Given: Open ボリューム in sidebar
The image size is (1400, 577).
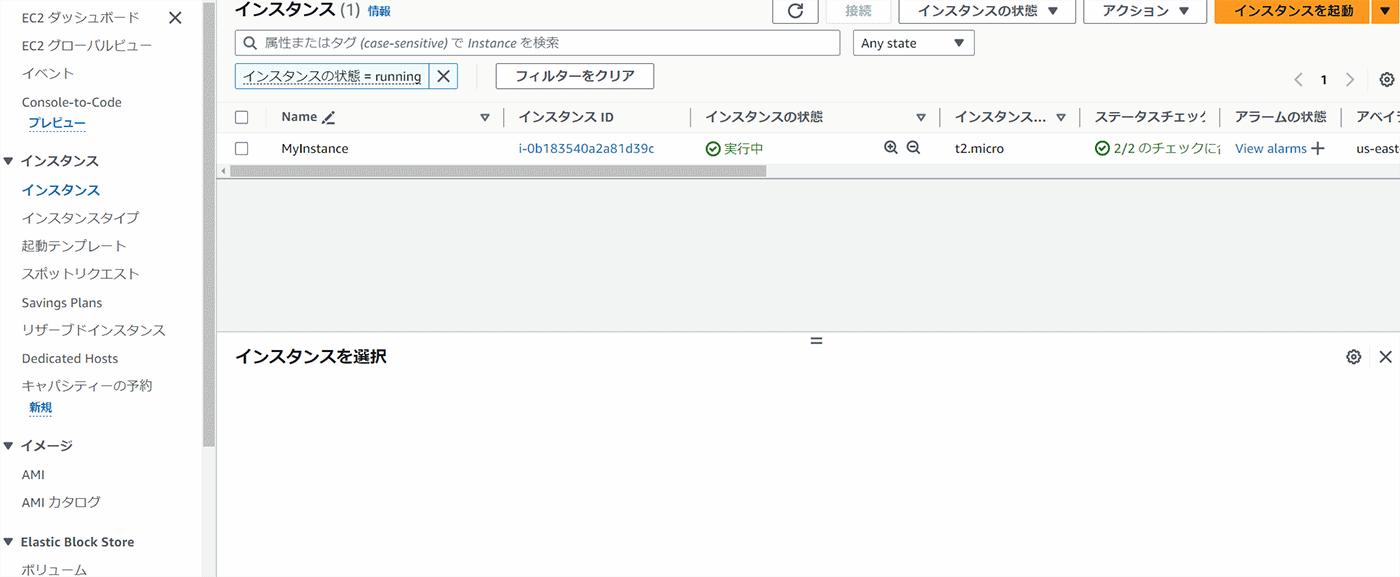Looking at the screenshot, I should (x=54, y=569).
